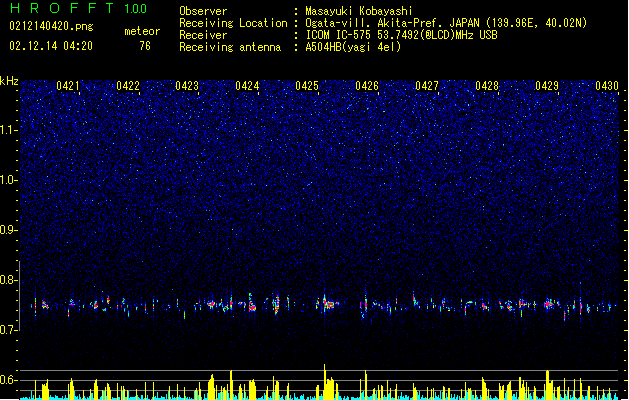Click the date stamp 02.12.14 04:20
Image resolution: width=629 pixels, height=400 pixels.
coord(51,46)
